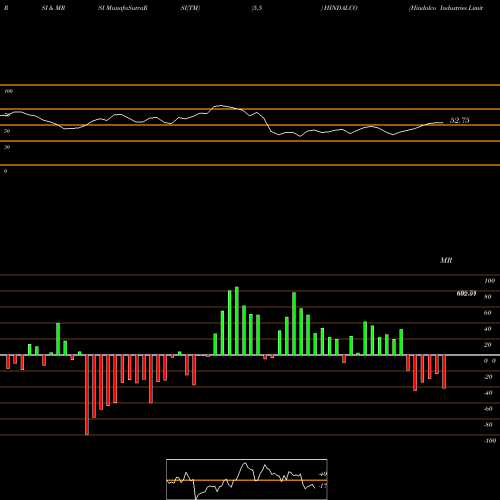The width and height of the screenshot is (500, 500).
Task: Click the 'SI MunafaSutraR' header text
Action: click(x=123, y=8)
